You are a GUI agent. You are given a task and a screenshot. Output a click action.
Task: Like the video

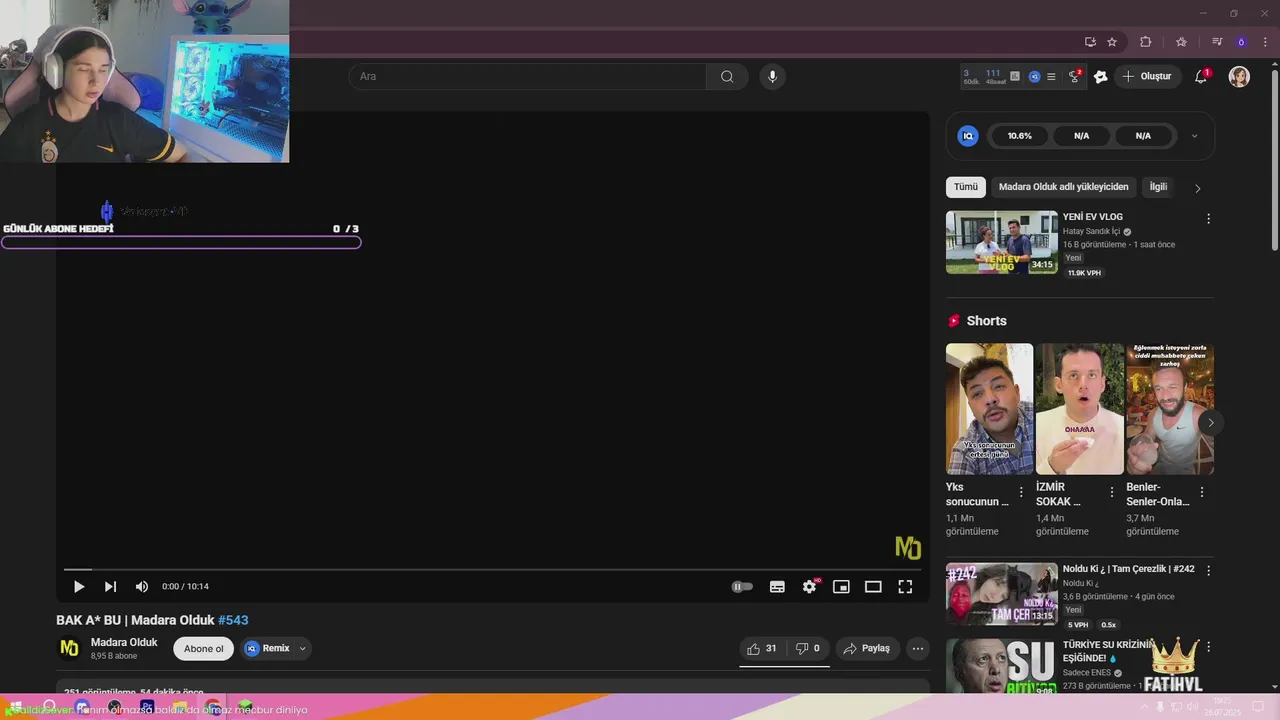(x=762, y=648)
